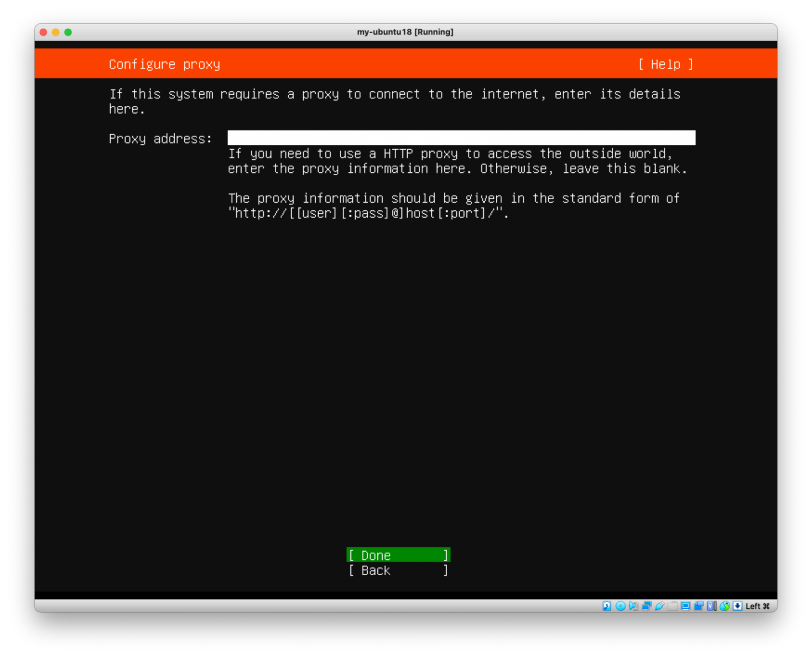This screenshot has width=811, height=657.
Task: Click the network adapter status icon
Action: tap(647, 606)
